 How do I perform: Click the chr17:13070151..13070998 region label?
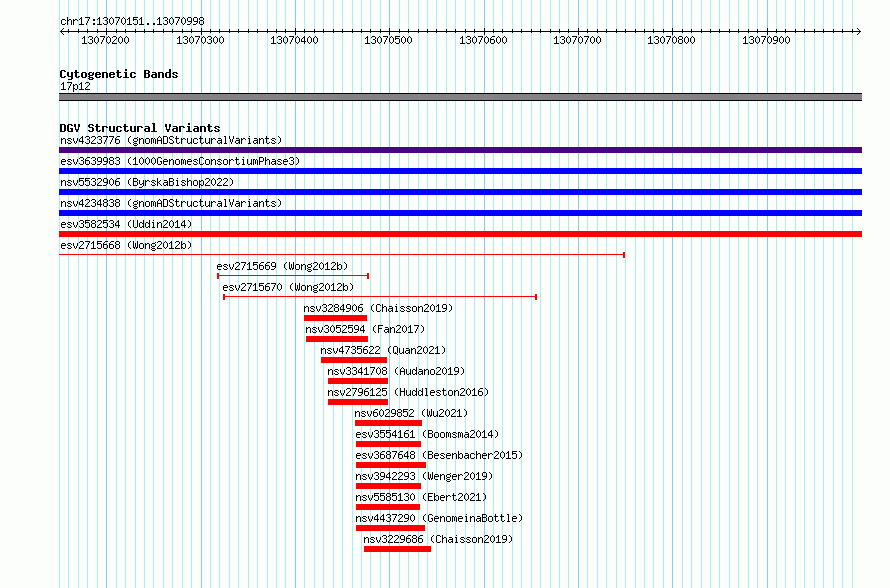point(132,21)
